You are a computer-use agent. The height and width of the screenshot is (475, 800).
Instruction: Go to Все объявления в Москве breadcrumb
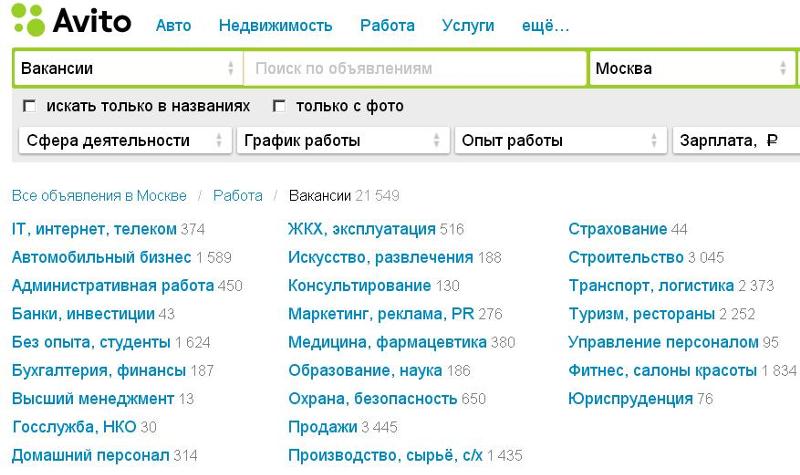coord(99,195)
